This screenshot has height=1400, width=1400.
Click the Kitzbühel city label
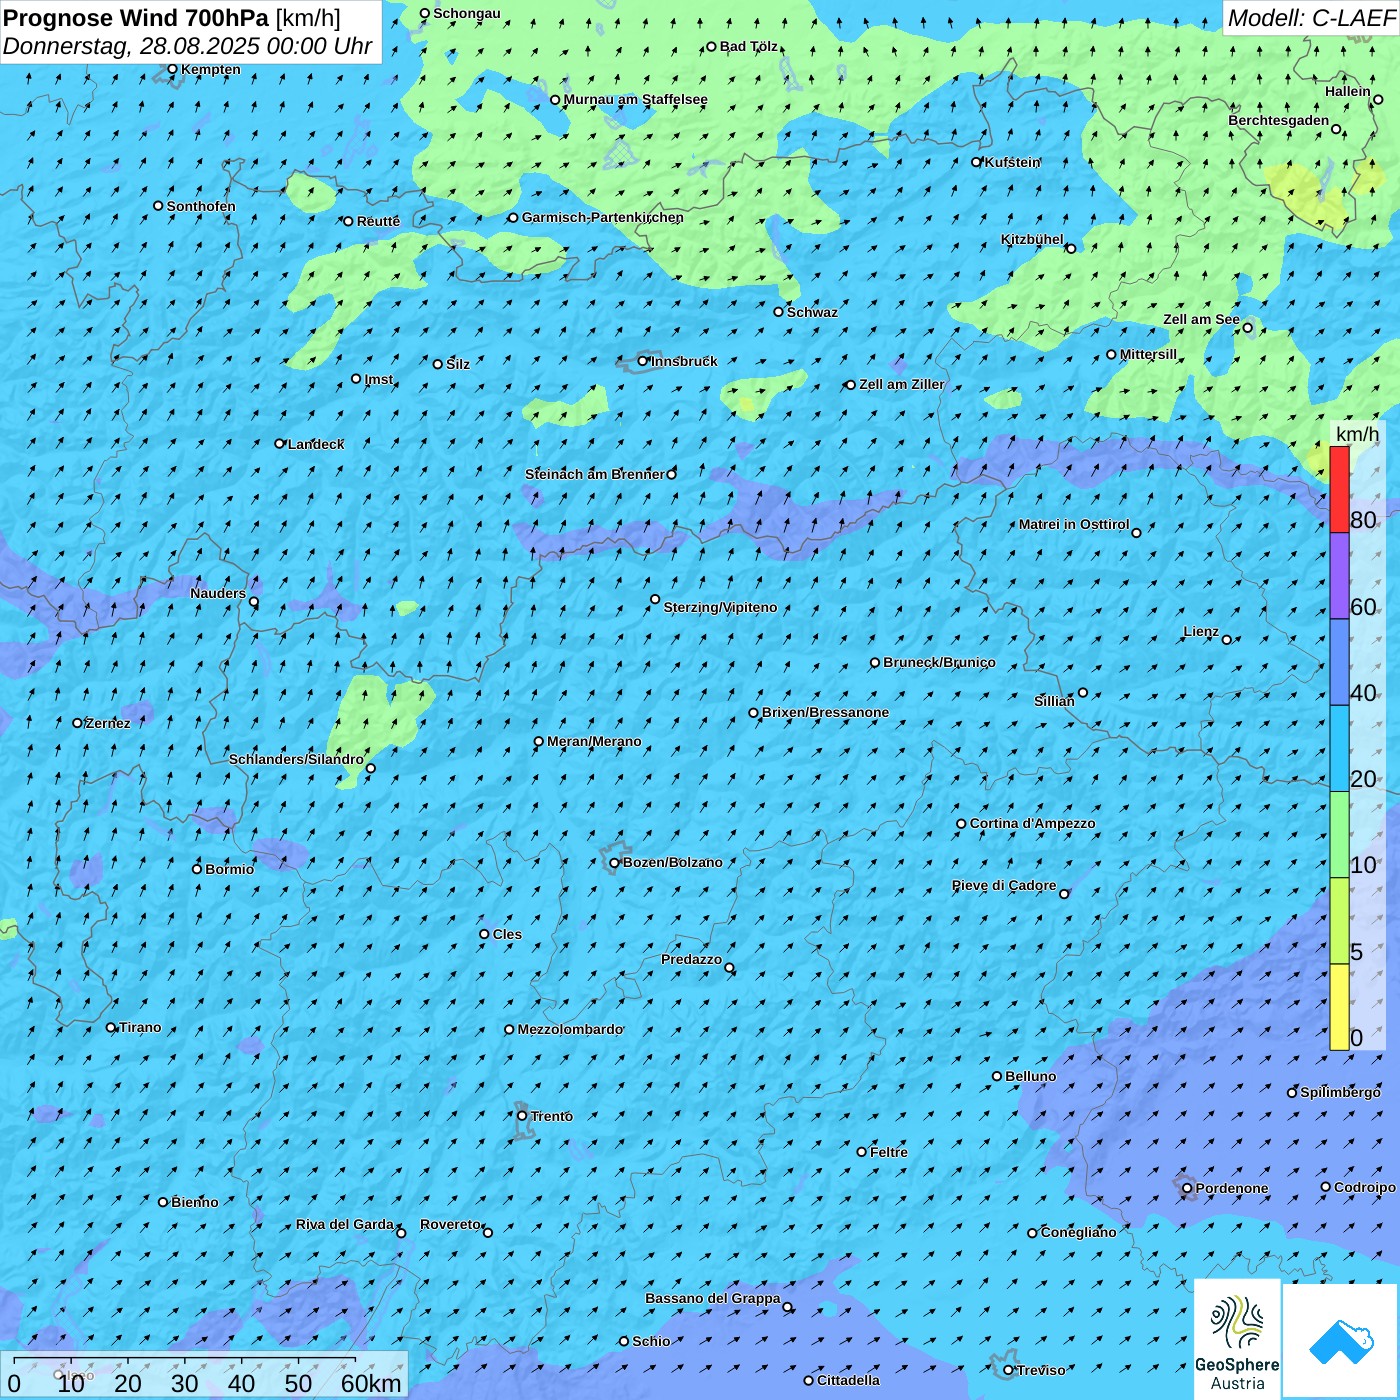point(1032,239)
